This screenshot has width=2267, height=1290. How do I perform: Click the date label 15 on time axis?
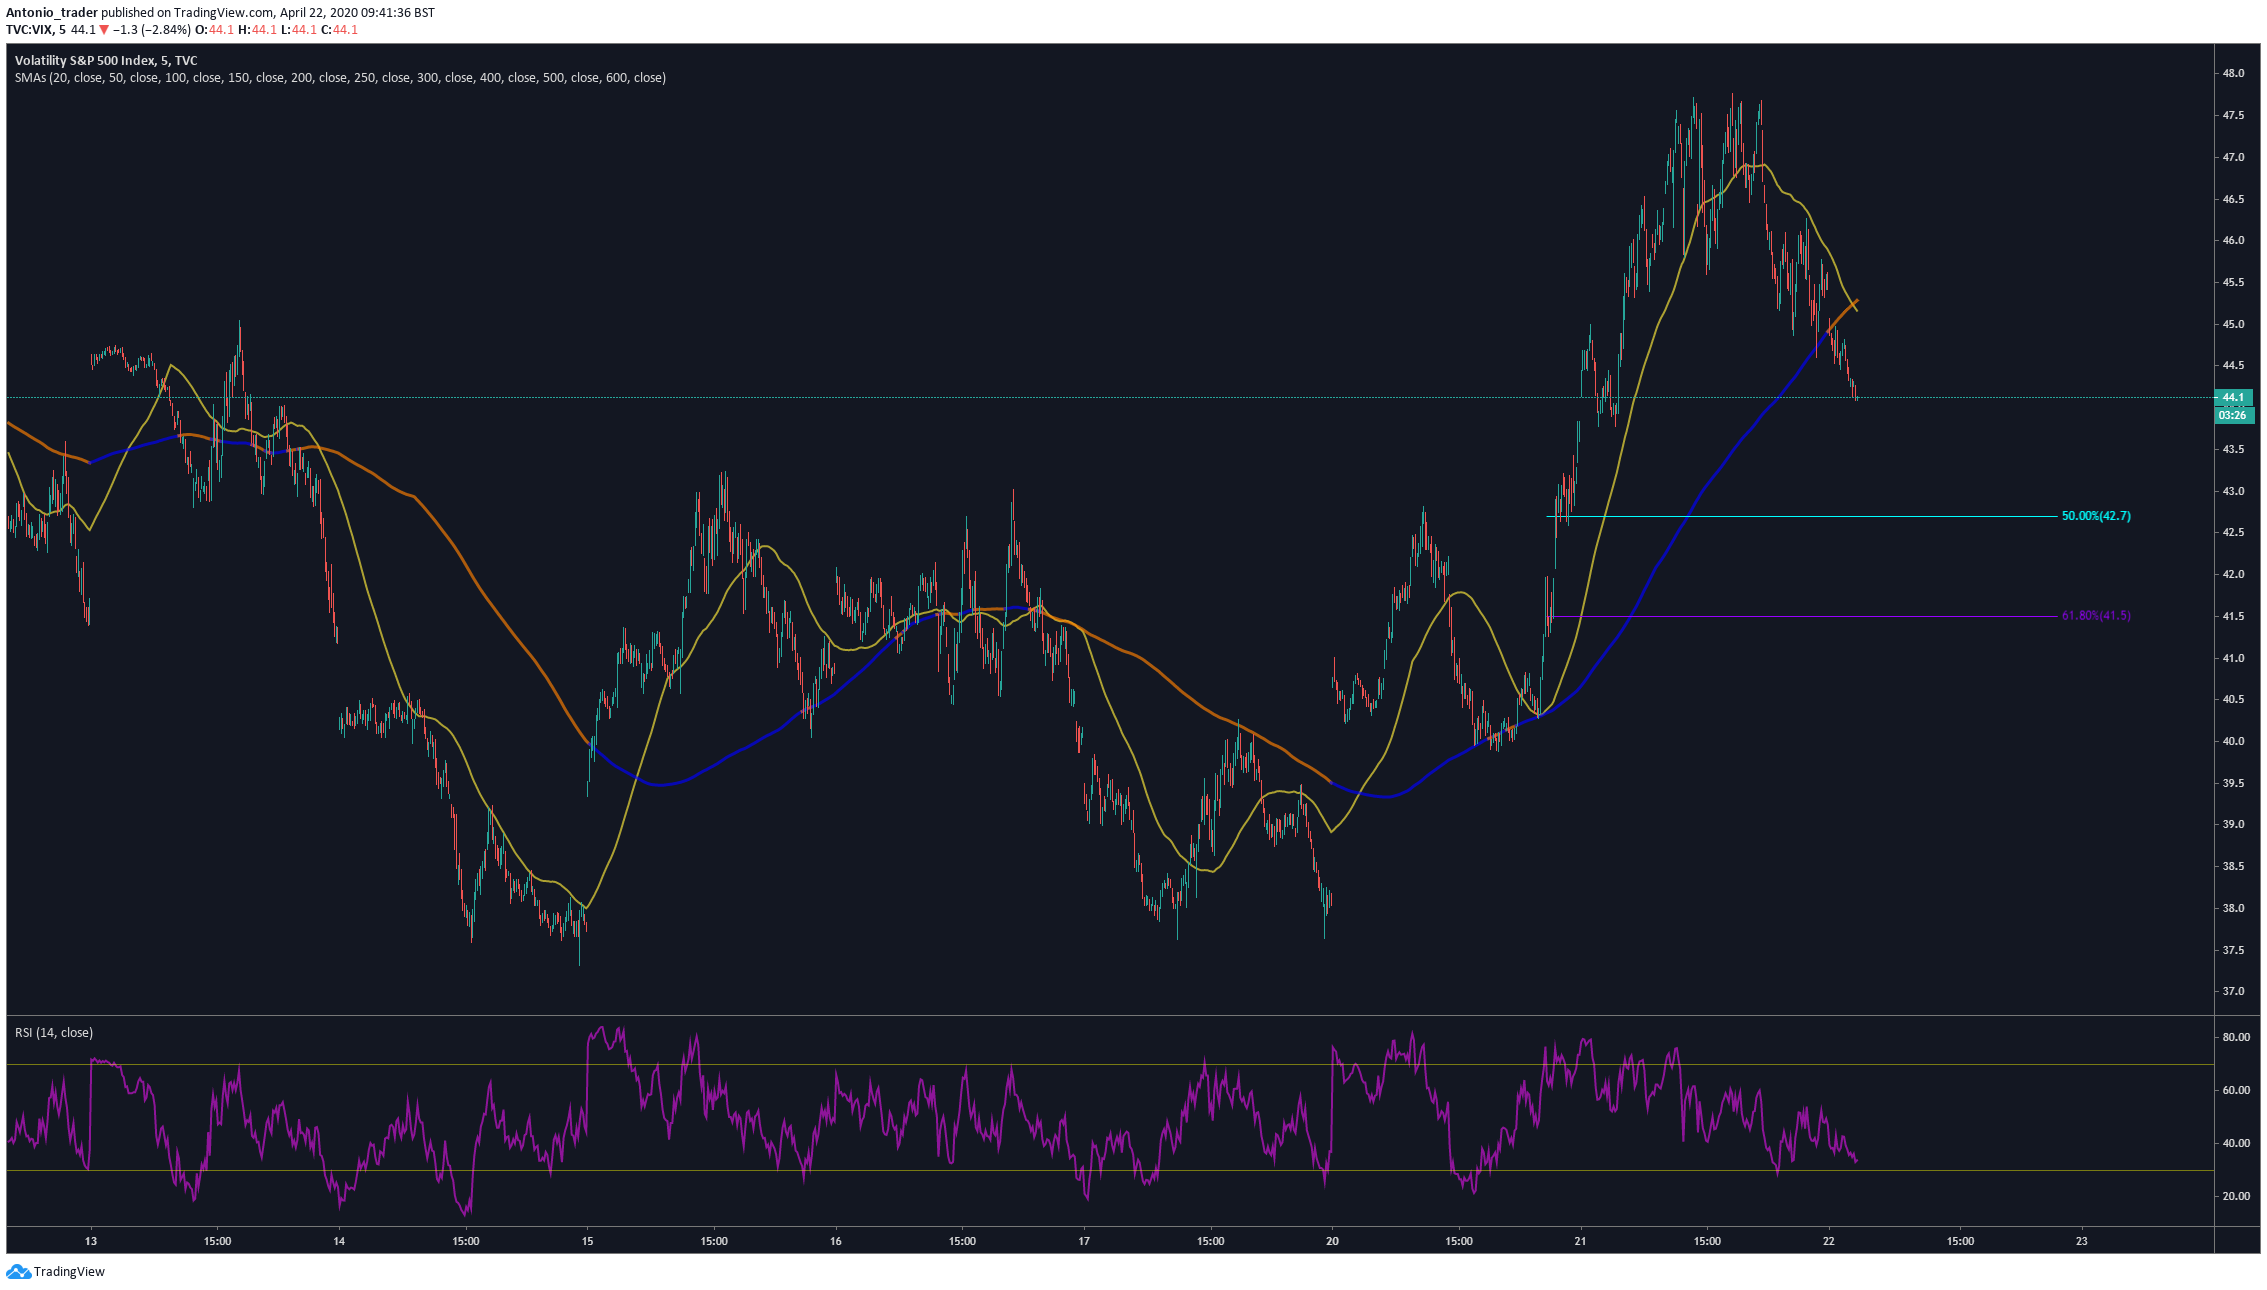click(587, 1242)
